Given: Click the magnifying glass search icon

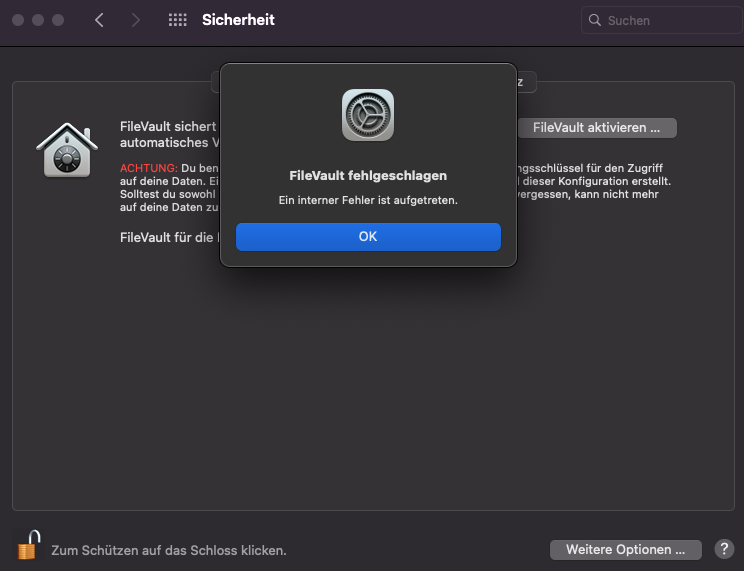Looking at the screenshot, I should 595,20.
